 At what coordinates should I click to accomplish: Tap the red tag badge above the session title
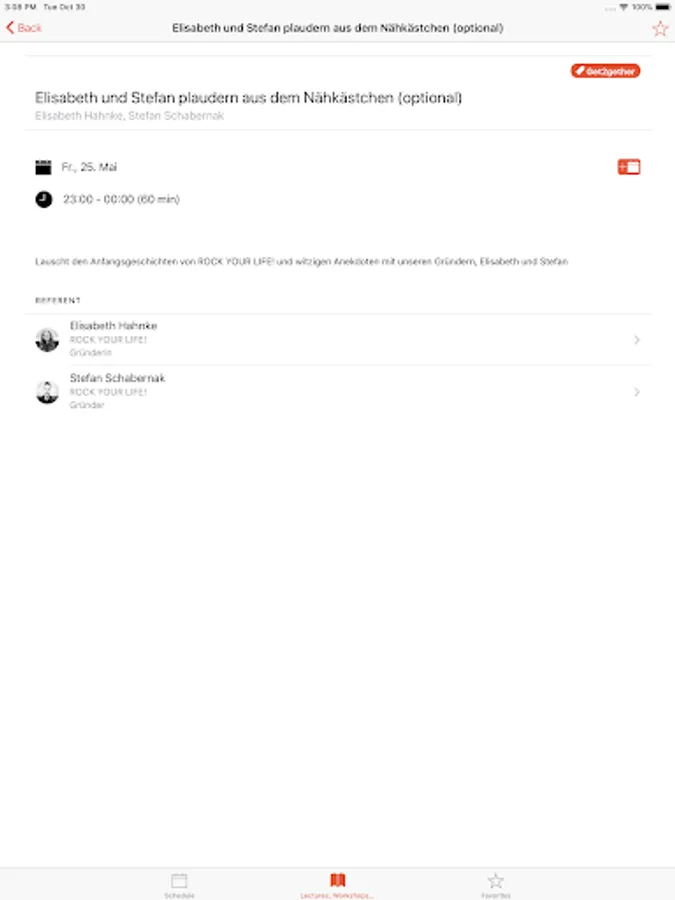tap(606, 71)
